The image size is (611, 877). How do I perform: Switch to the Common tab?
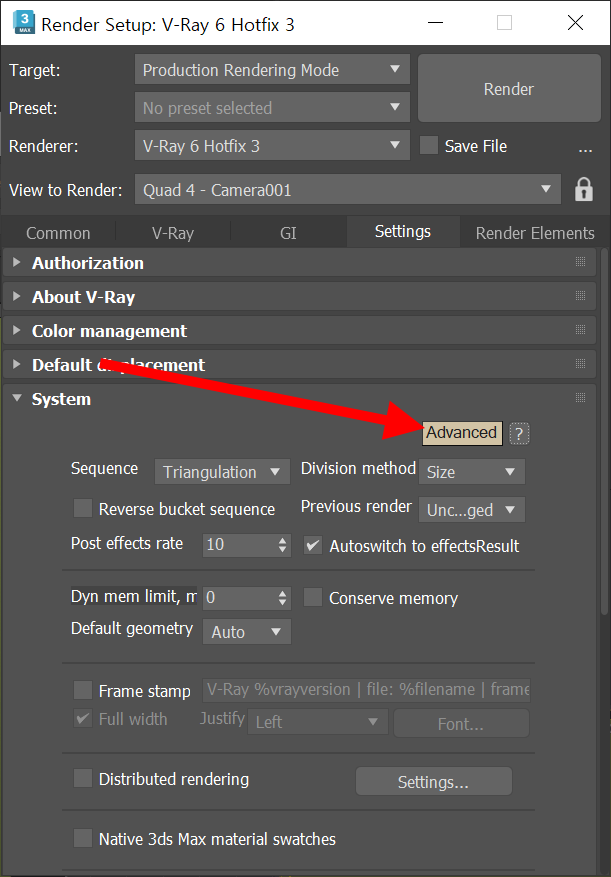pyautogui.click(x=58, y=233)
